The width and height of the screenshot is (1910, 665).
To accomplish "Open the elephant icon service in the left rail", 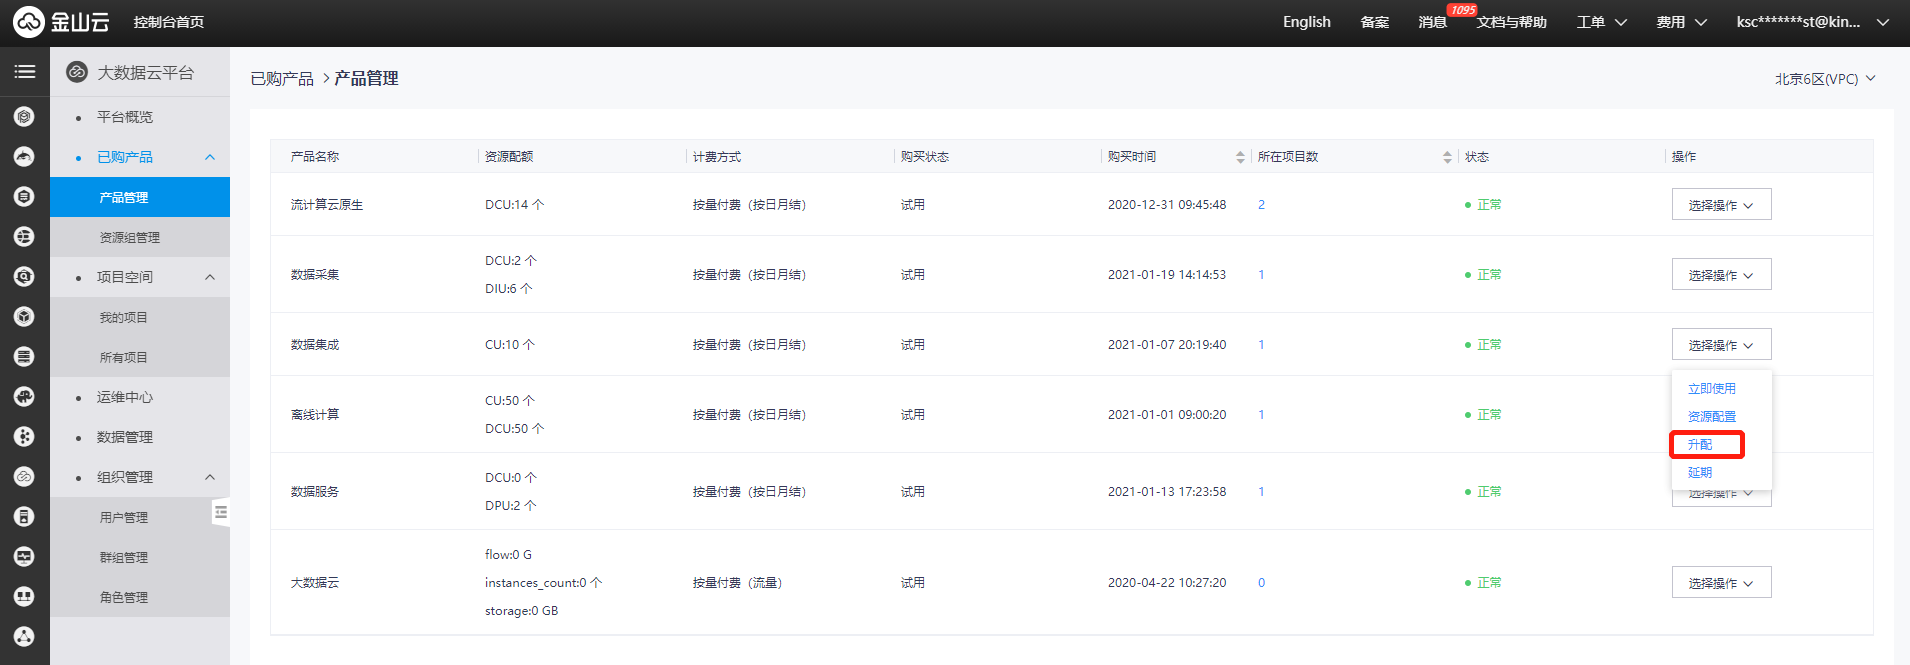I will (x=24, y=397).
